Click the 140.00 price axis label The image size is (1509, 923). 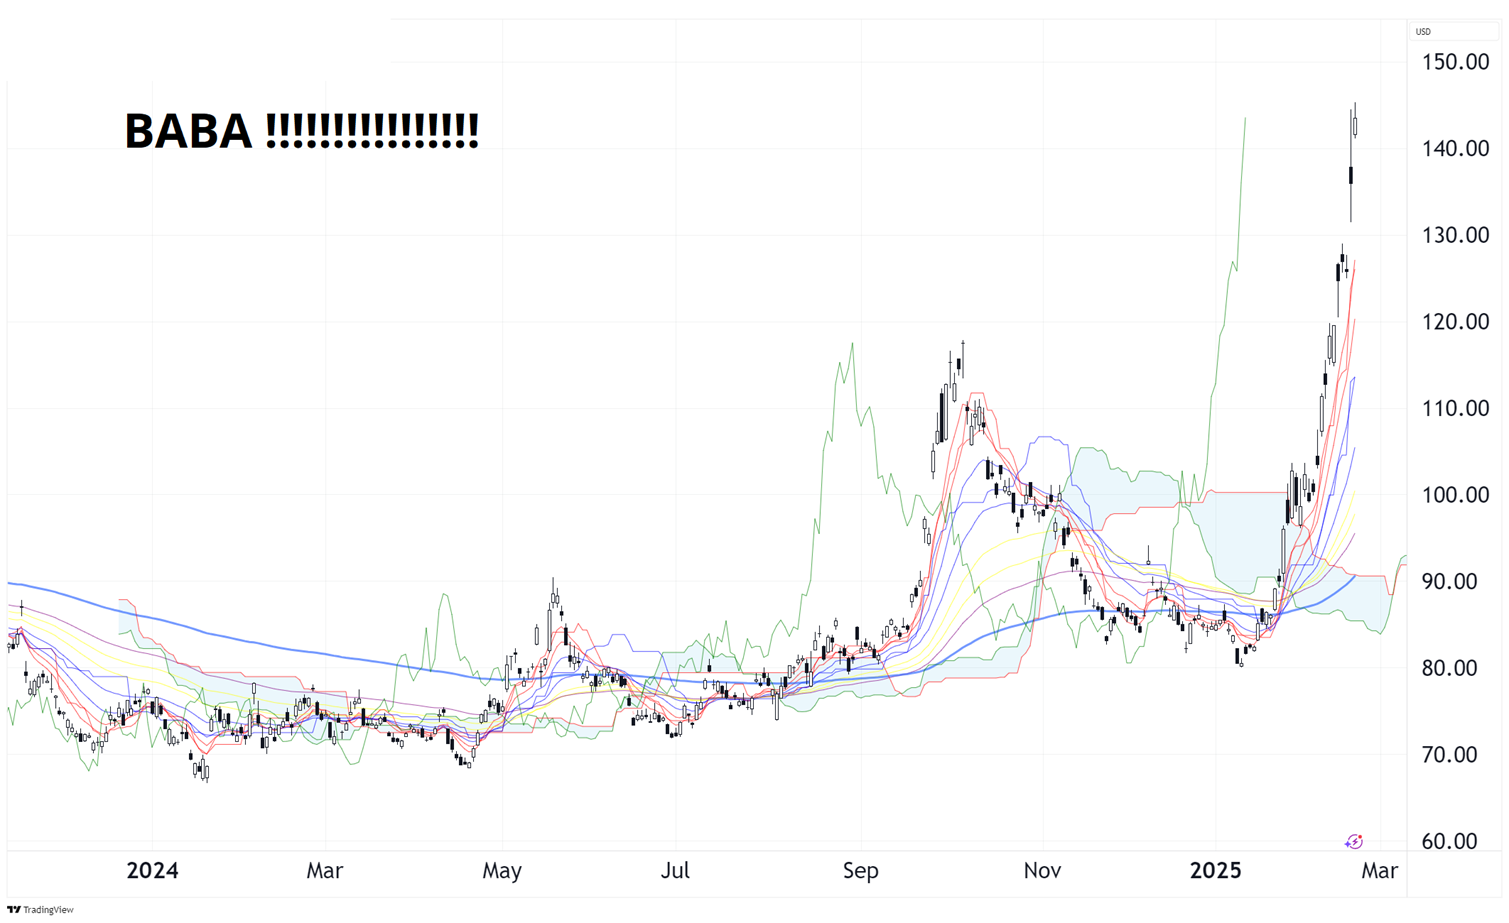click(x=1455, y=149)
